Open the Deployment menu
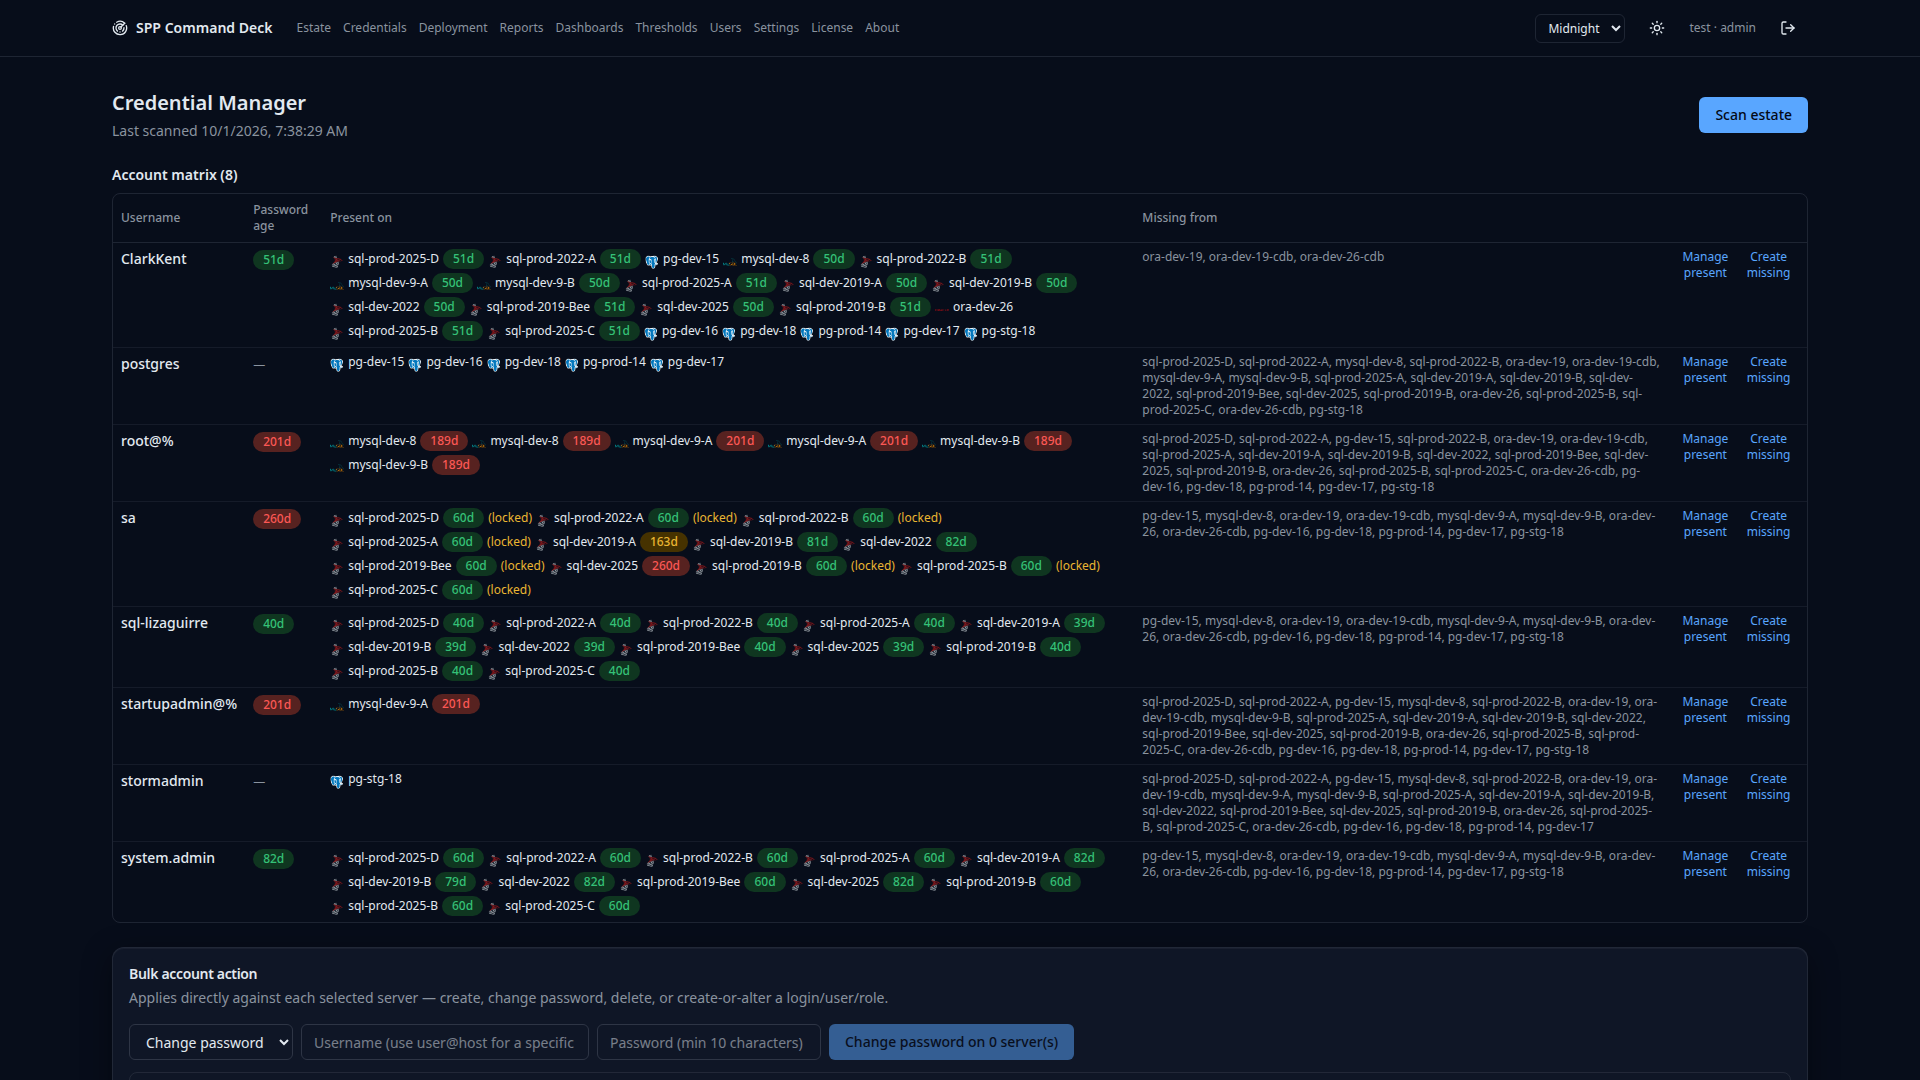Viewport: 1920px width, 1080px height. [453, 28]
